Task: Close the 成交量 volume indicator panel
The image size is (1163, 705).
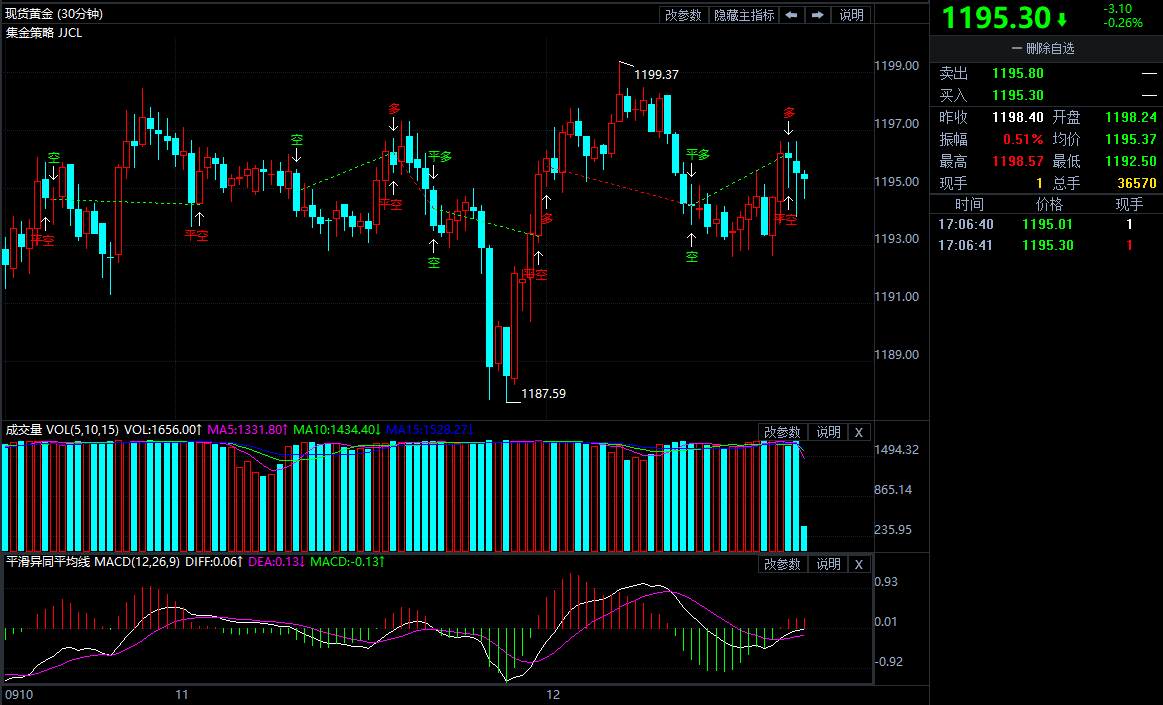Action: [x=859, y=432]
